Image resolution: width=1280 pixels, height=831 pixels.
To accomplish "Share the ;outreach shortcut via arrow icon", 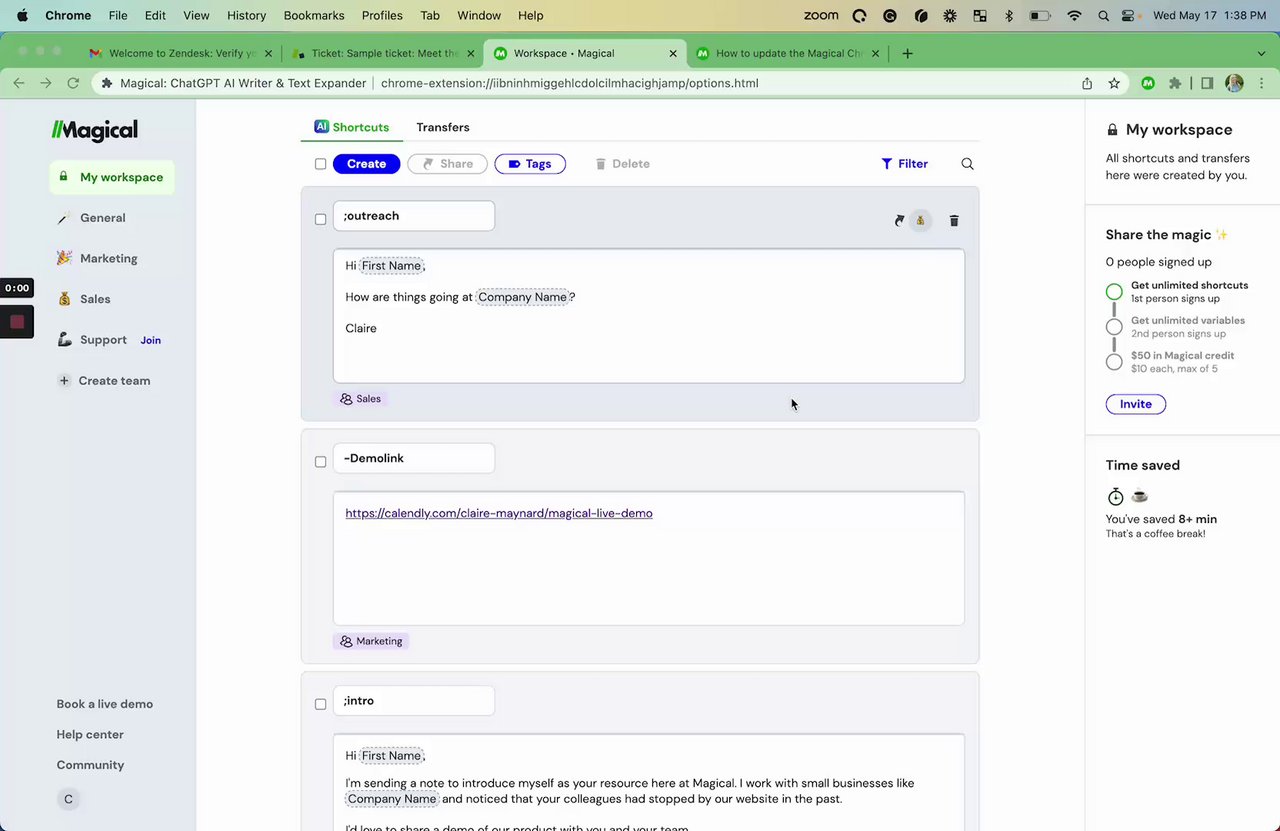I will (899, 221).
